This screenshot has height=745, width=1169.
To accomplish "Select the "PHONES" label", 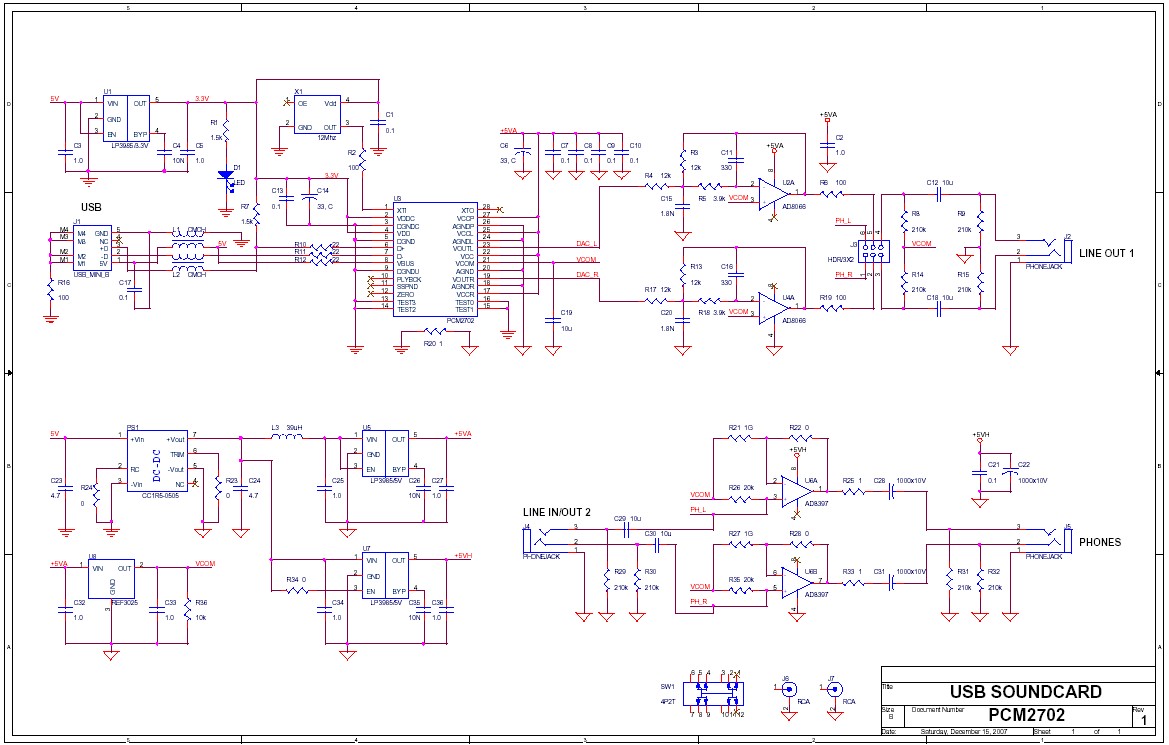I will (1100, 542).
